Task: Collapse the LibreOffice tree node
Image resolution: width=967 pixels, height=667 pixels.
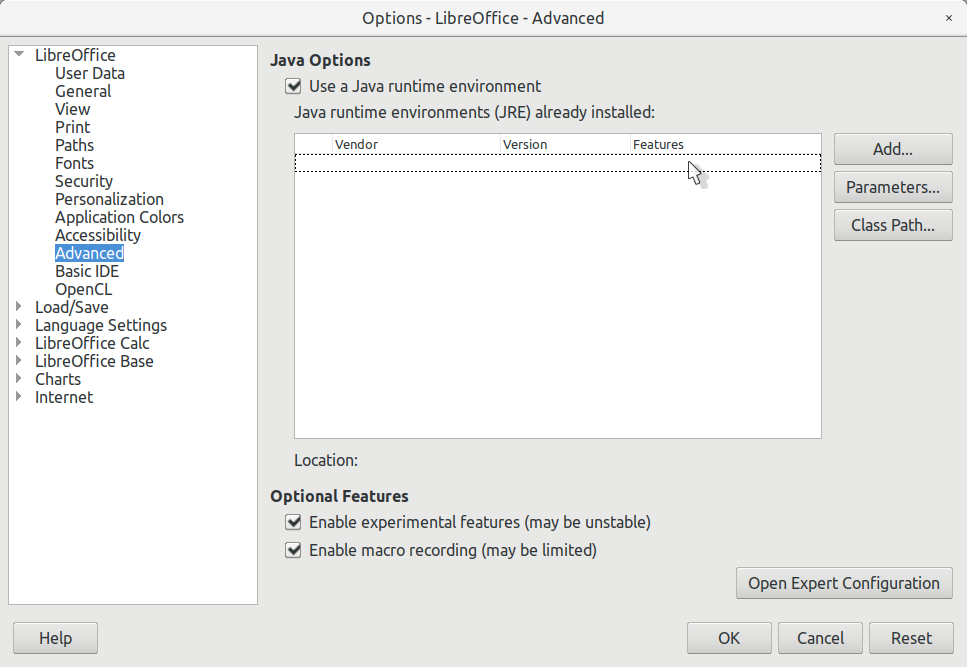Action: 19,55
